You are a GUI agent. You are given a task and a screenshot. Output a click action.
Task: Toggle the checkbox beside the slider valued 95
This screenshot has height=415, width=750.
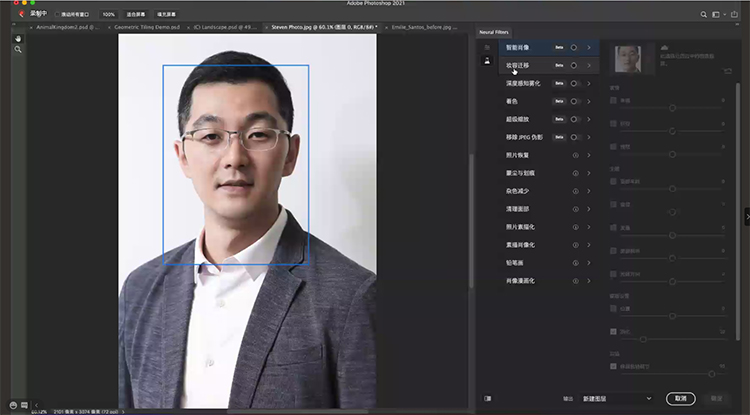click(613, 367)
